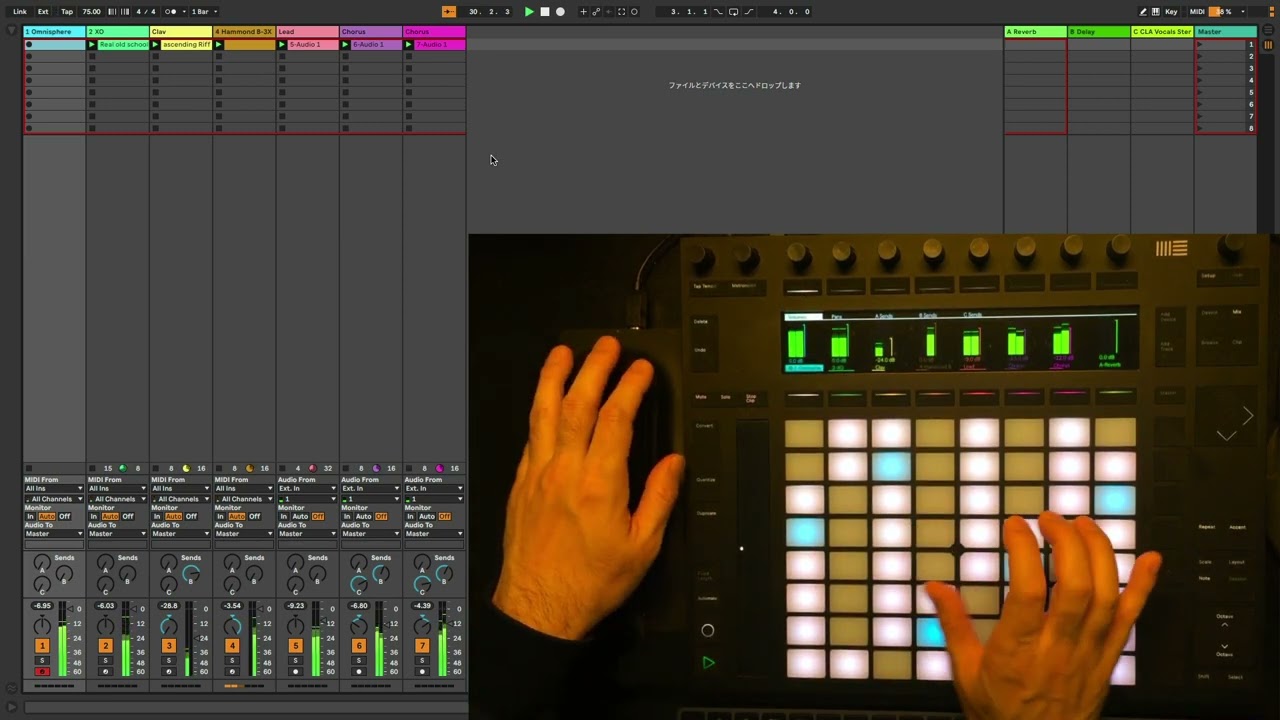The image size is (1280, 720).
Task: Toggle the metronome button
Action: 171,12
